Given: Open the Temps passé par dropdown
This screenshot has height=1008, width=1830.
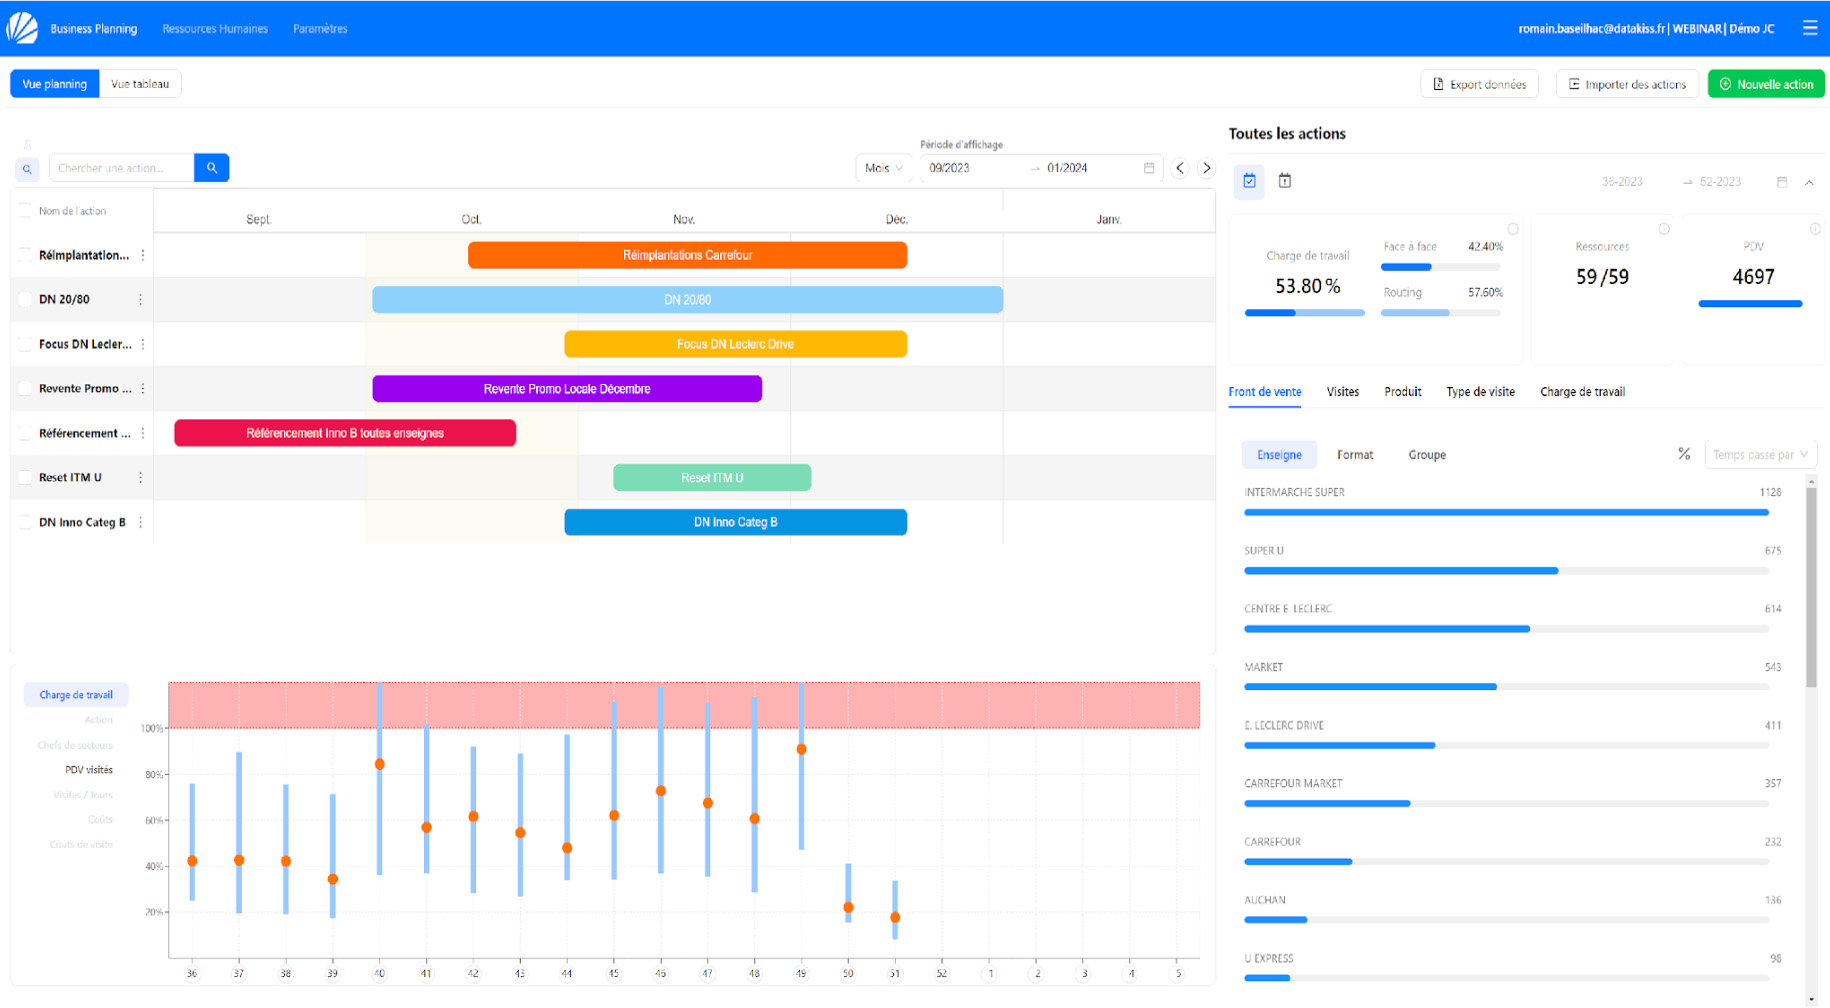Looking at the screenshot, I should click(1760, 454).
